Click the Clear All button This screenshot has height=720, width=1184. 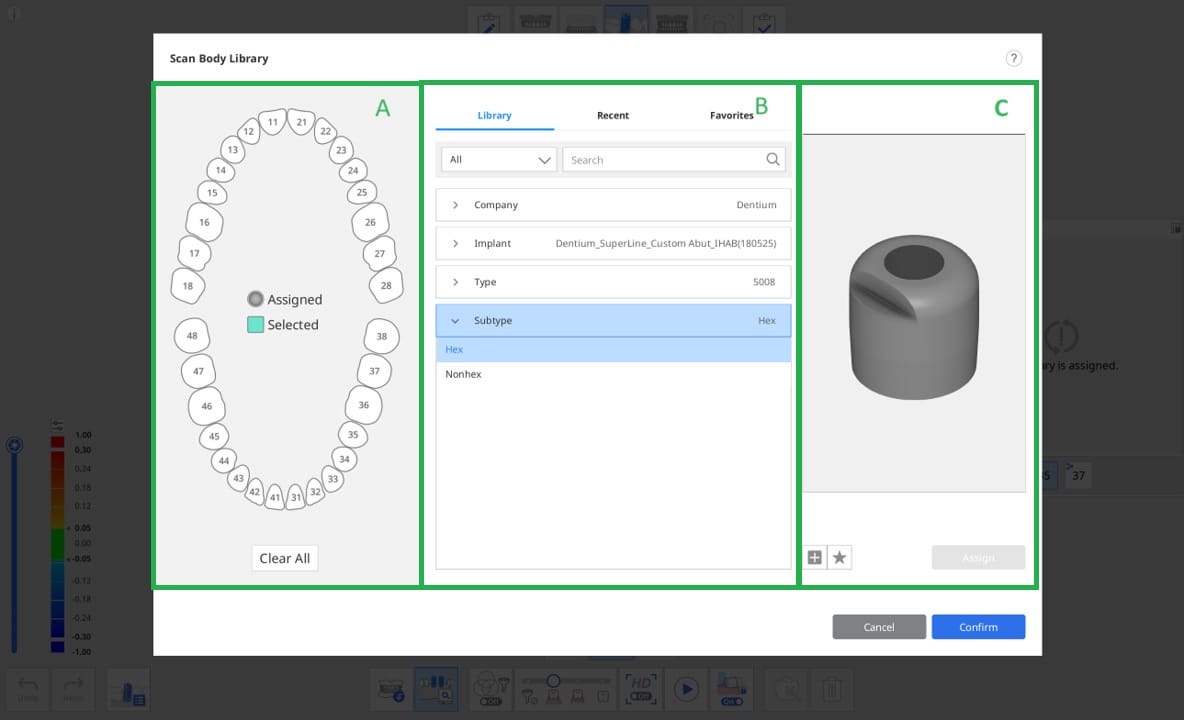click(285, 558)
